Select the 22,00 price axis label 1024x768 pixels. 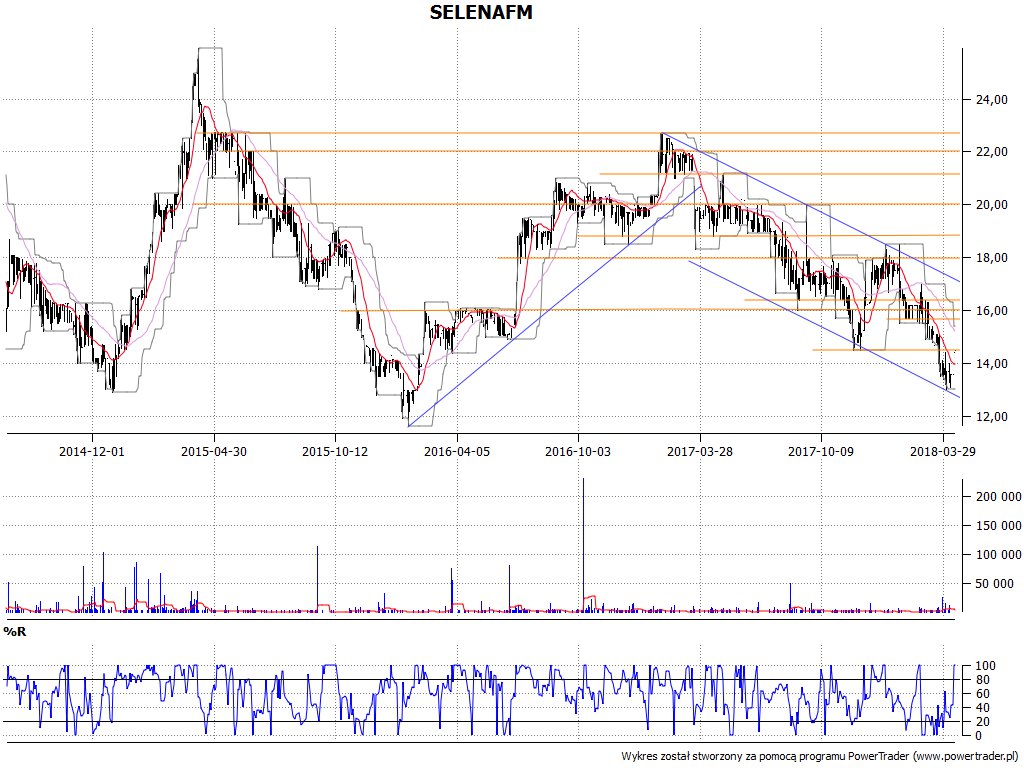tap(991, 152)
